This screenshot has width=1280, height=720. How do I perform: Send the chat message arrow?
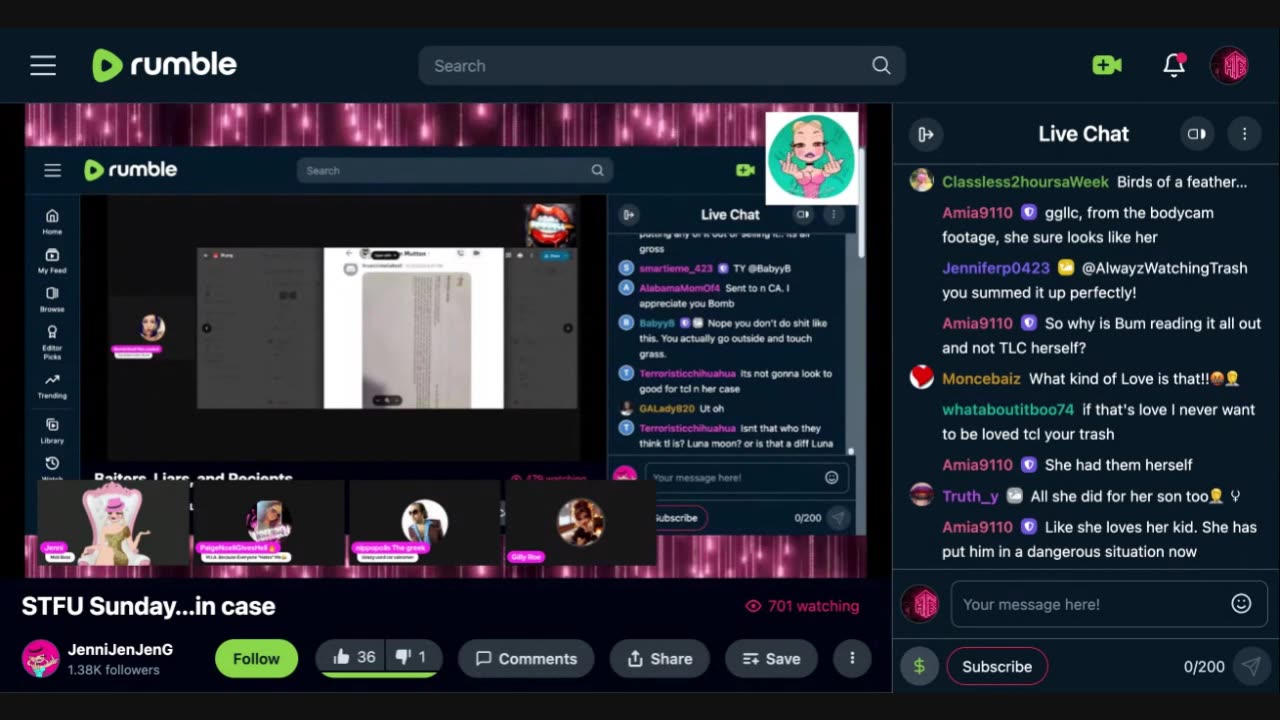[x=1250, y=666]
